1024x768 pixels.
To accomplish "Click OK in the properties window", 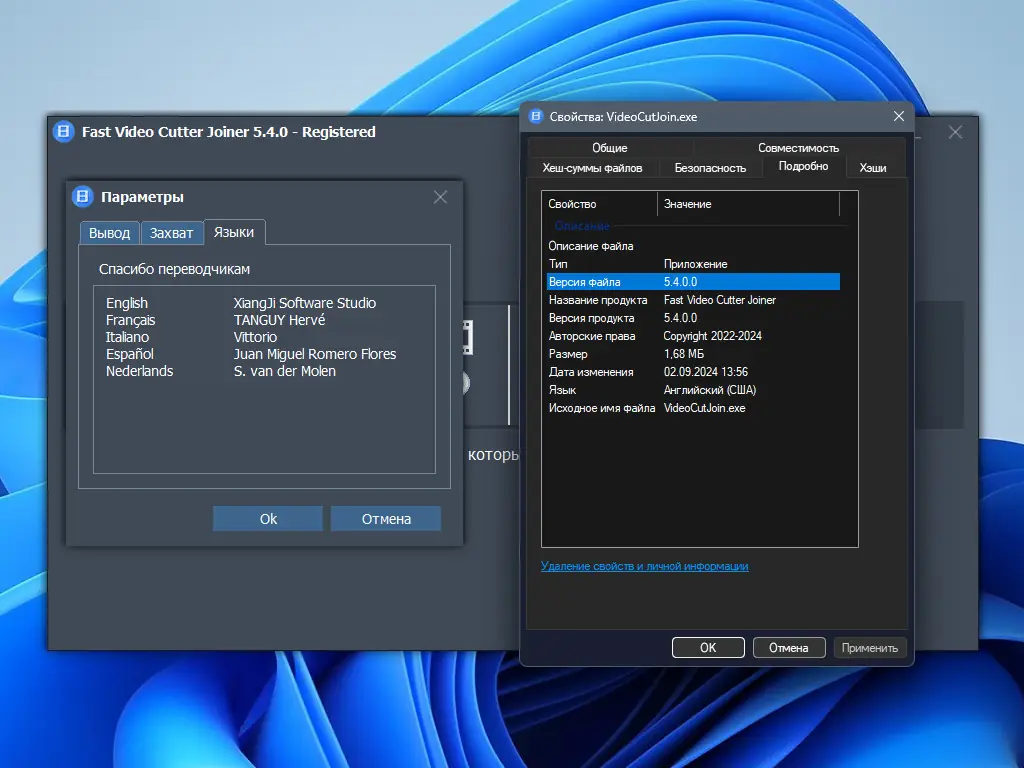I will (708, 648).
